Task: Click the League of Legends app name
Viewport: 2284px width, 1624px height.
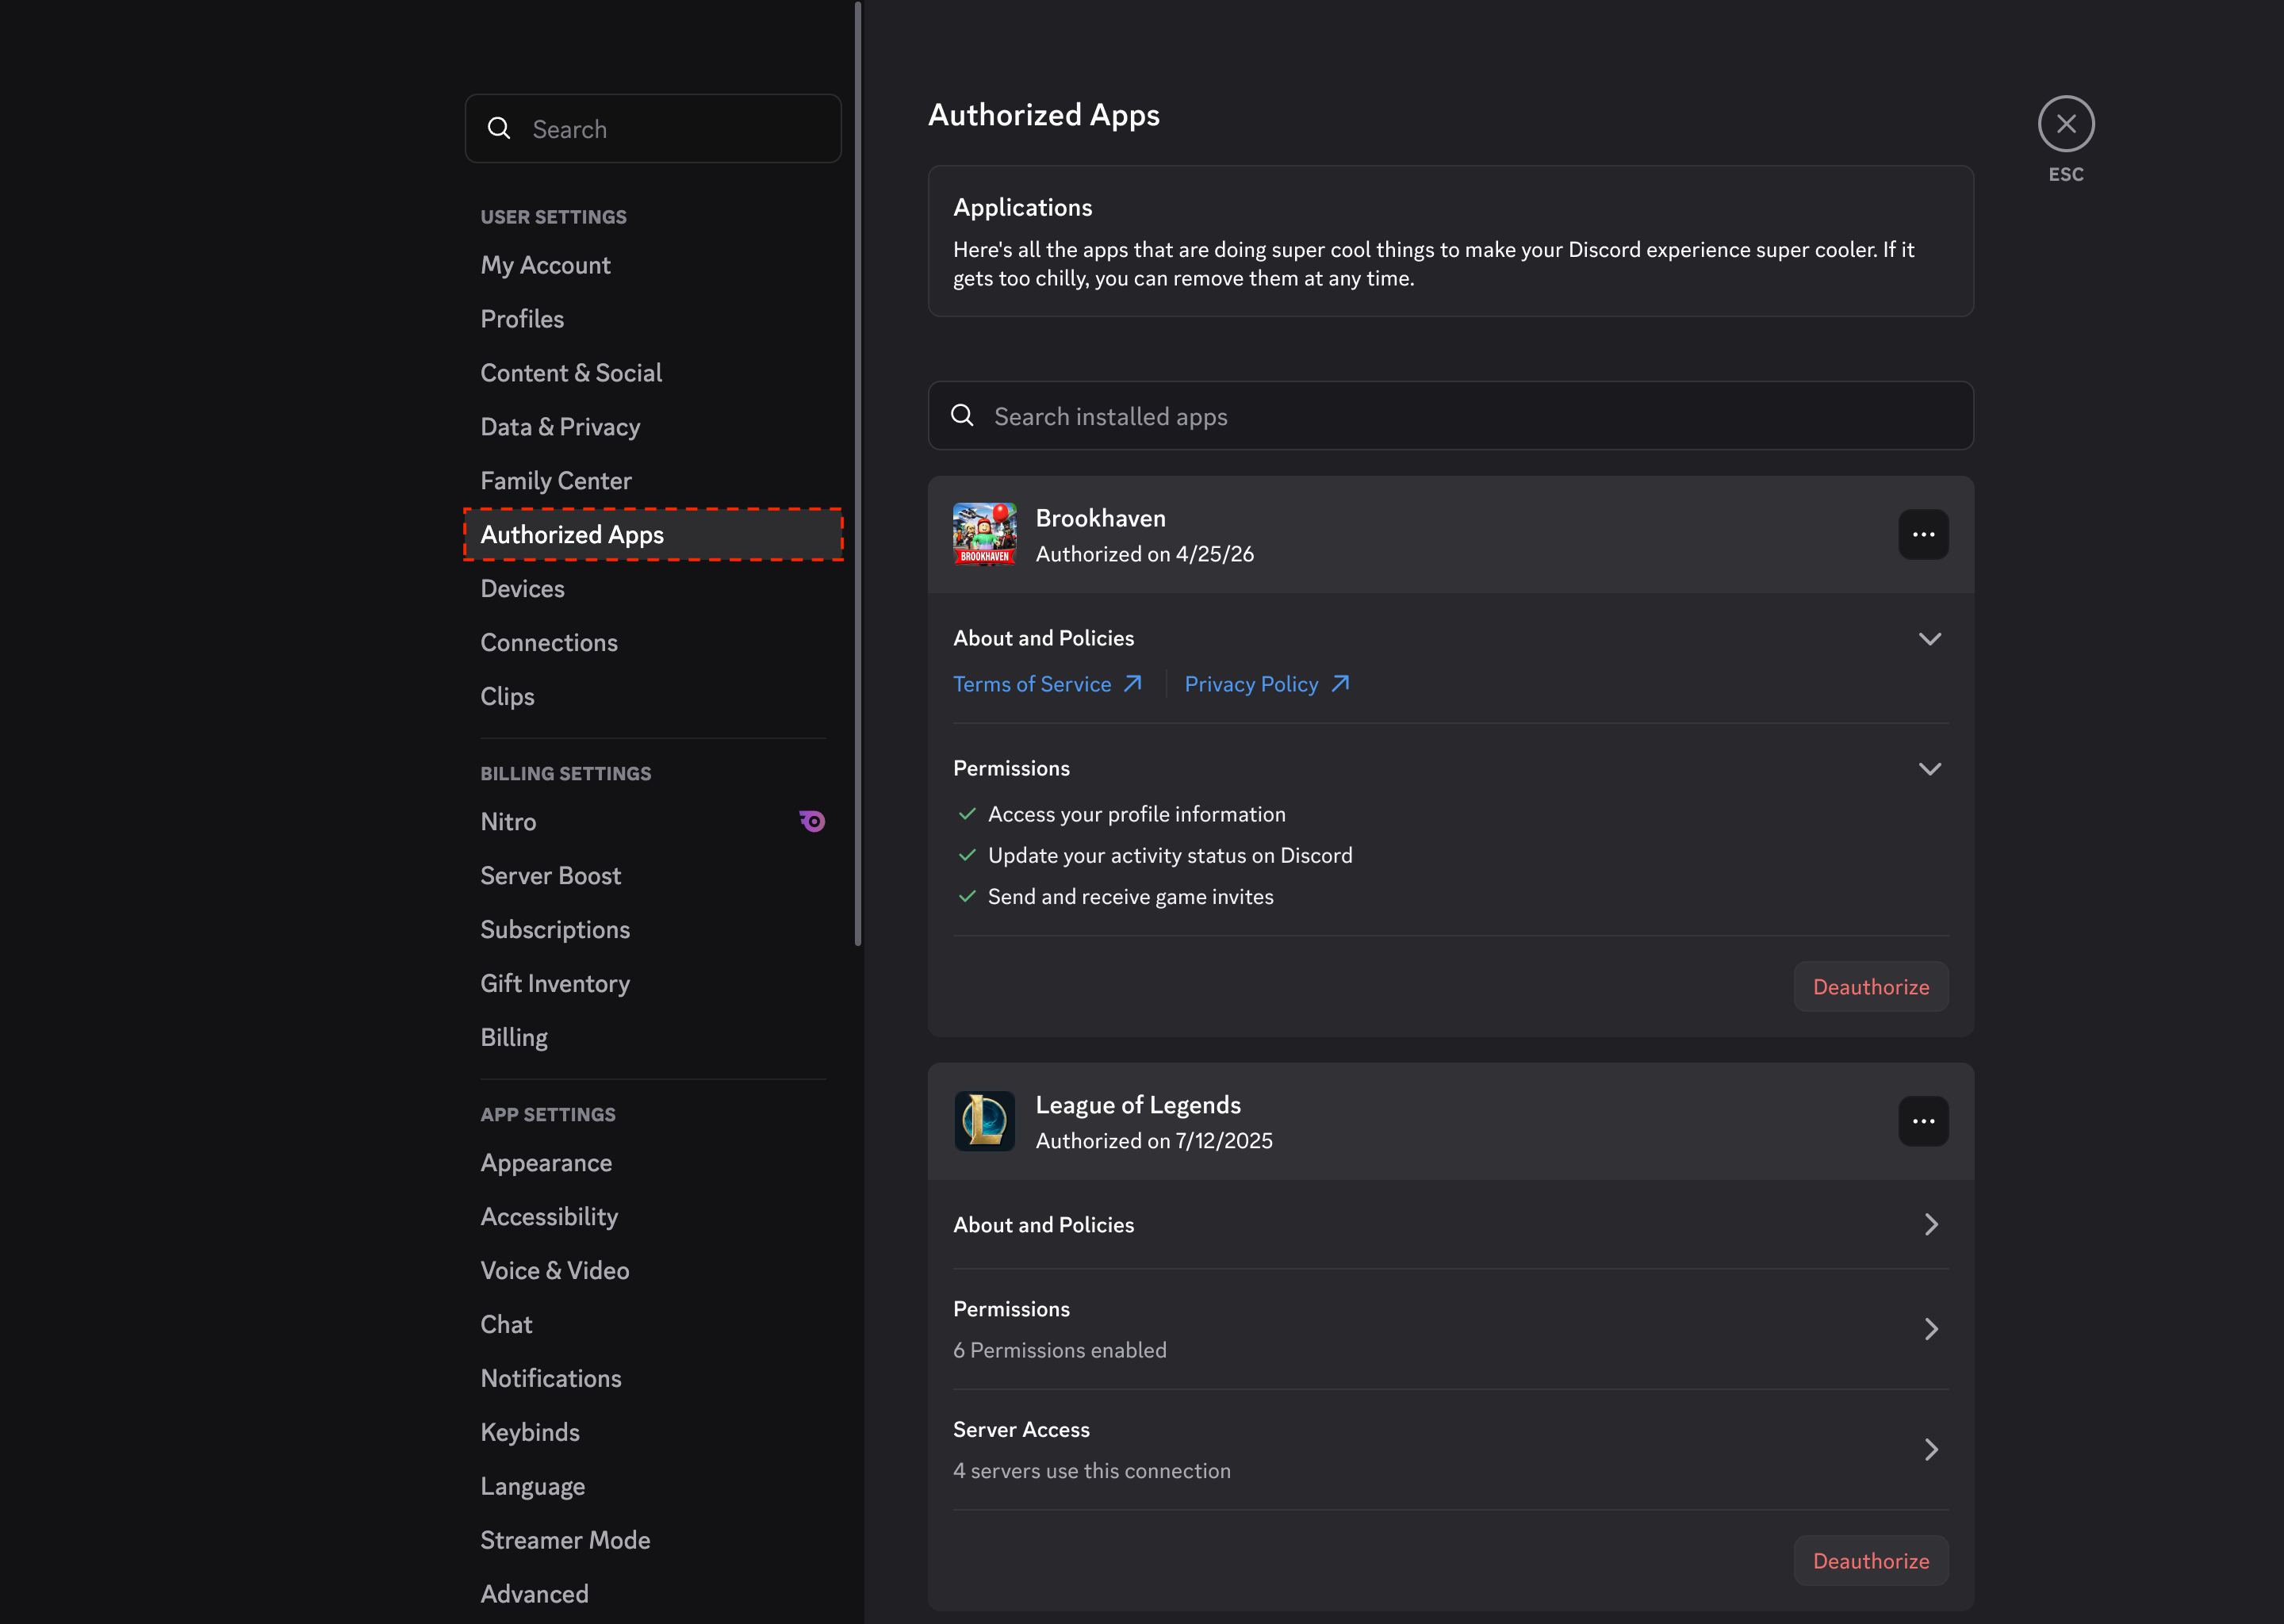Action: (x=1138, y=1105)
